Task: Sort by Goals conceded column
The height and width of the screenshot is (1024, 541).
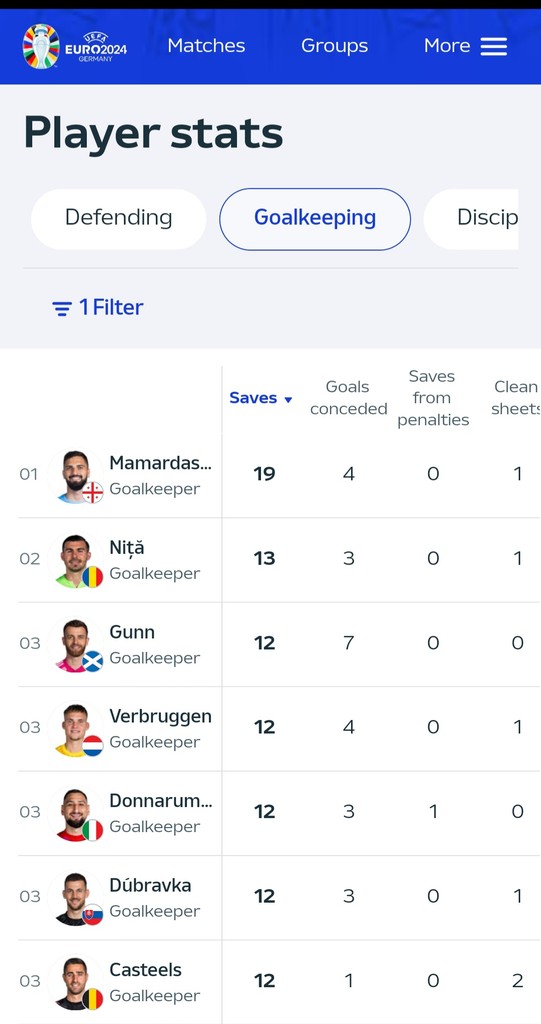Action: click(x=348, y=398)
